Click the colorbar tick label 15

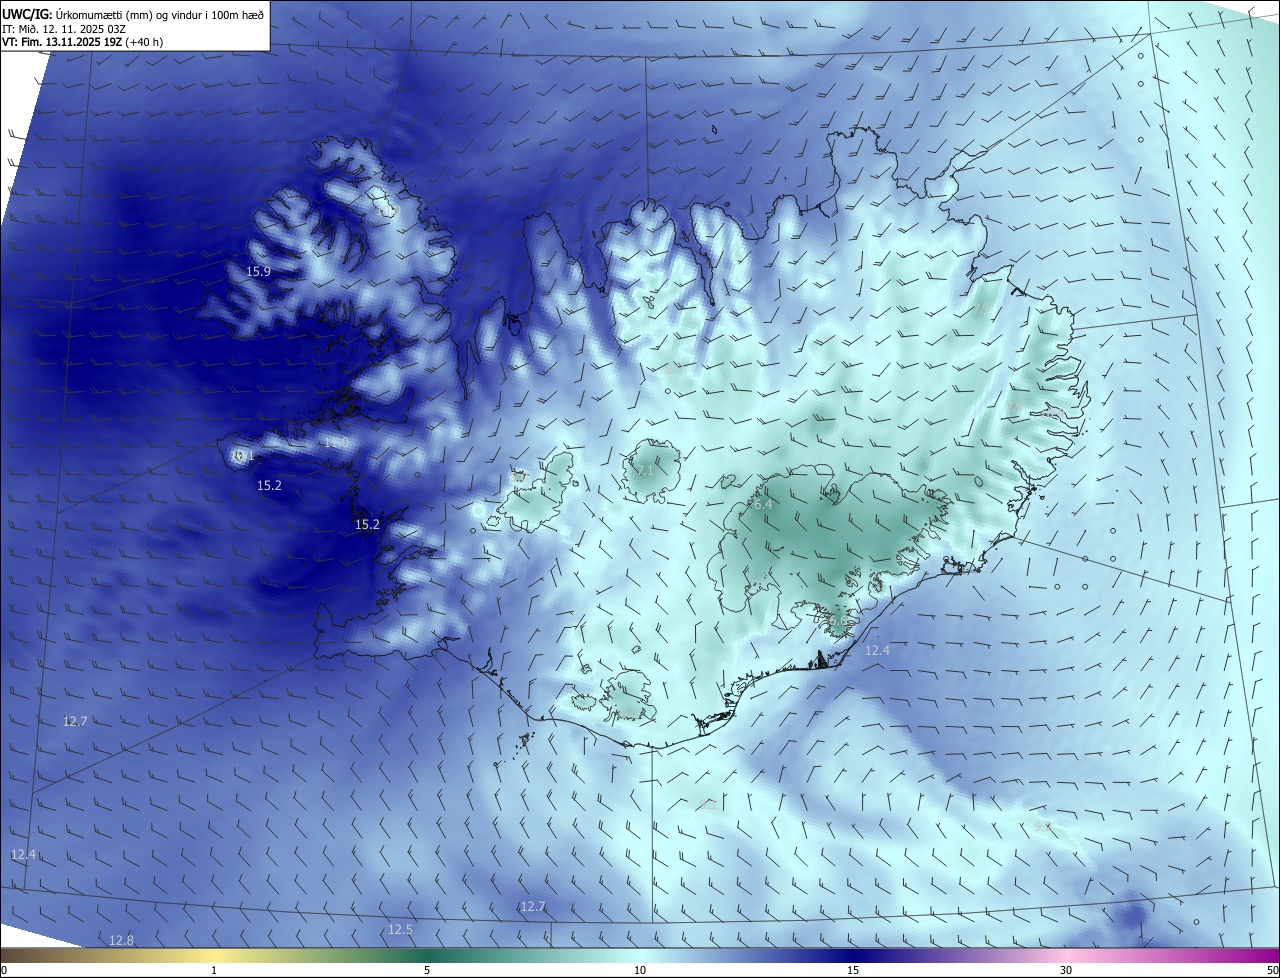[x=853, y=970]
